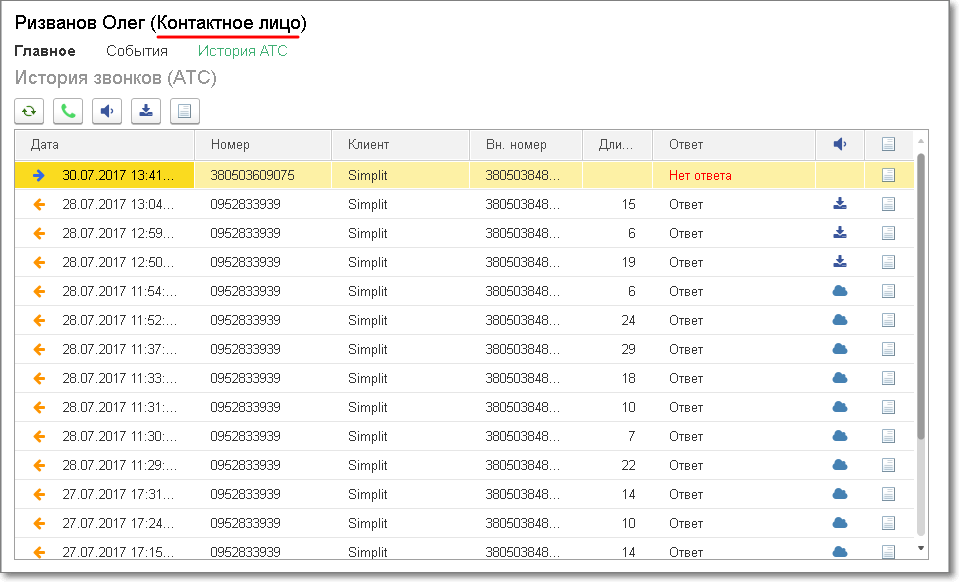The width and height of the screenshot is (959, 582).
Task: Click the download recording toolbar button
Action: click(146, 111)
